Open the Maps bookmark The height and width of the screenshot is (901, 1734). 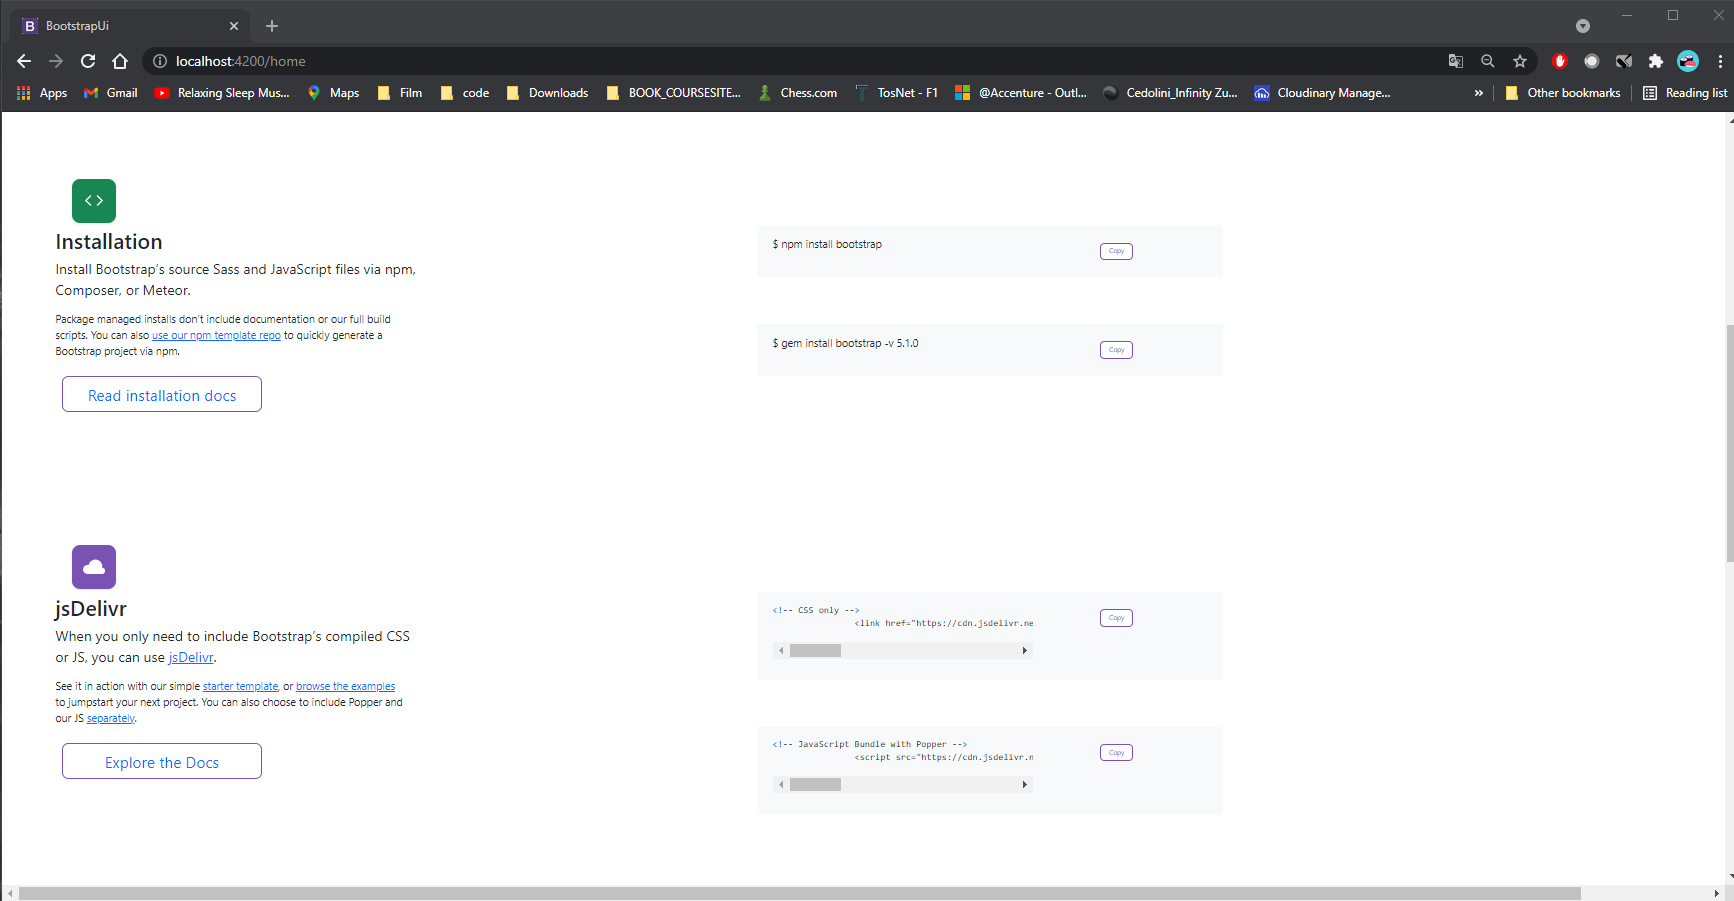point(334,93)
